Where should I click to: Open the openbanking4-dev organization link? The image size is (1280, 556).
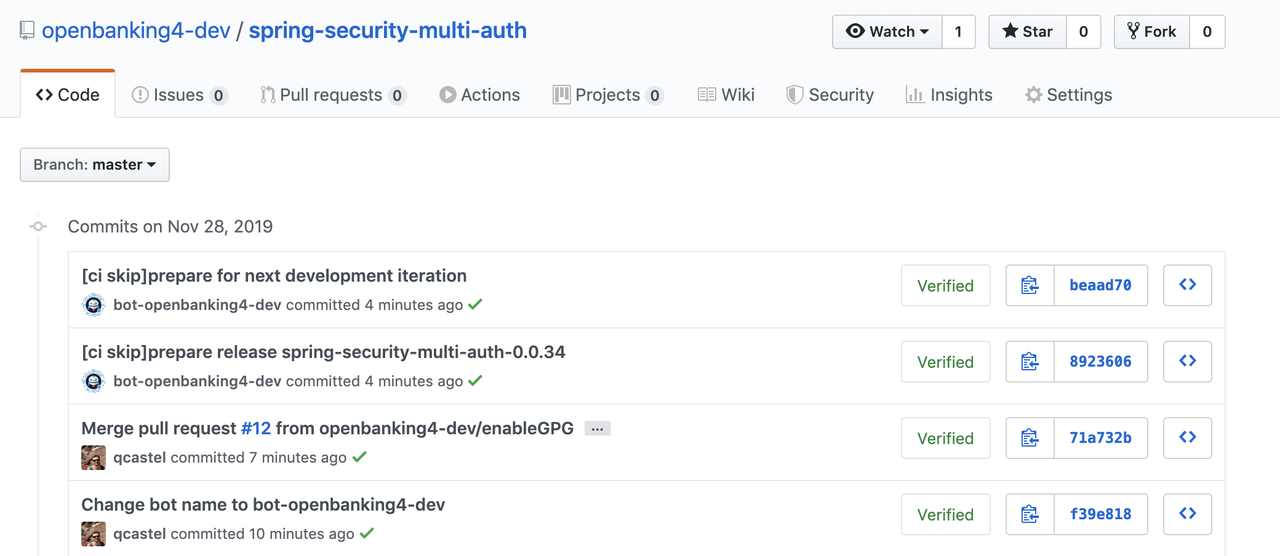136,31
